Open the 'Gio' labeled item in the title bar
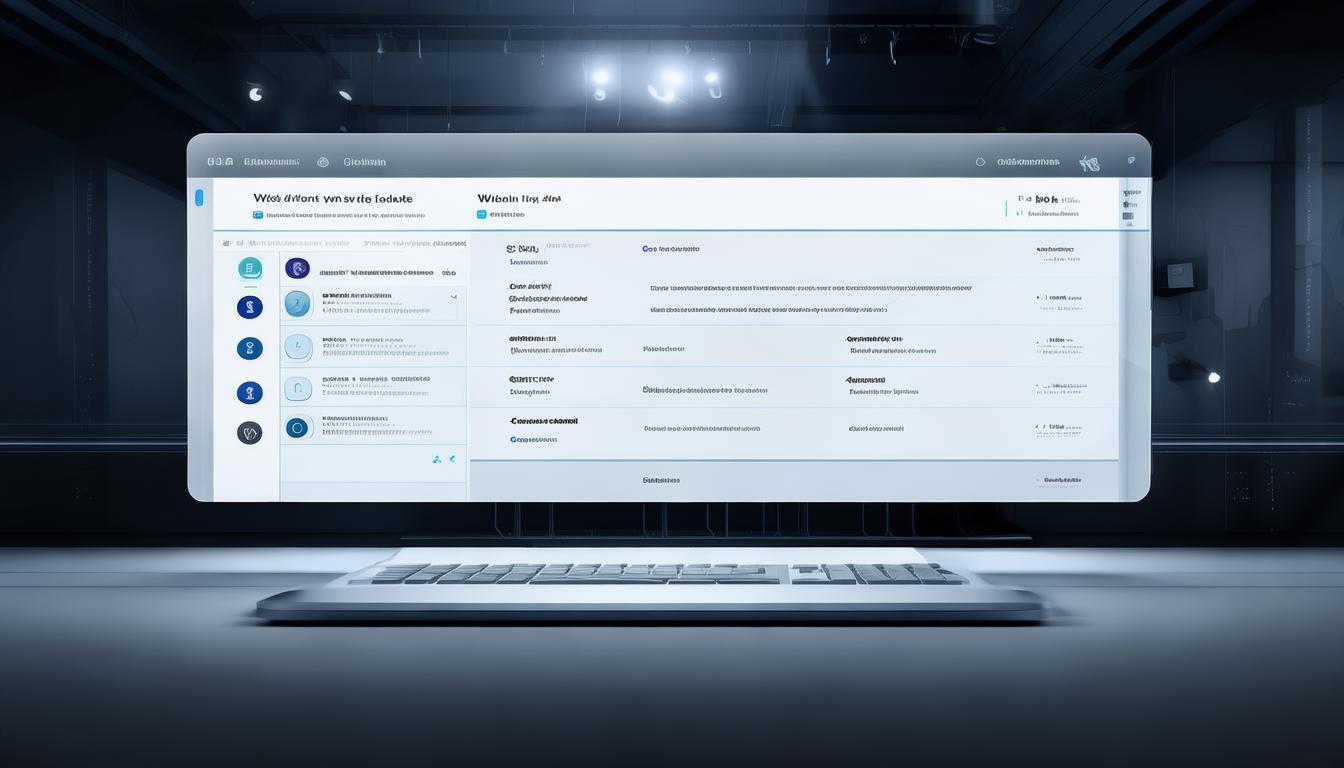The image size is (1344, 768). pyautogui.click(x=364, y=162)
